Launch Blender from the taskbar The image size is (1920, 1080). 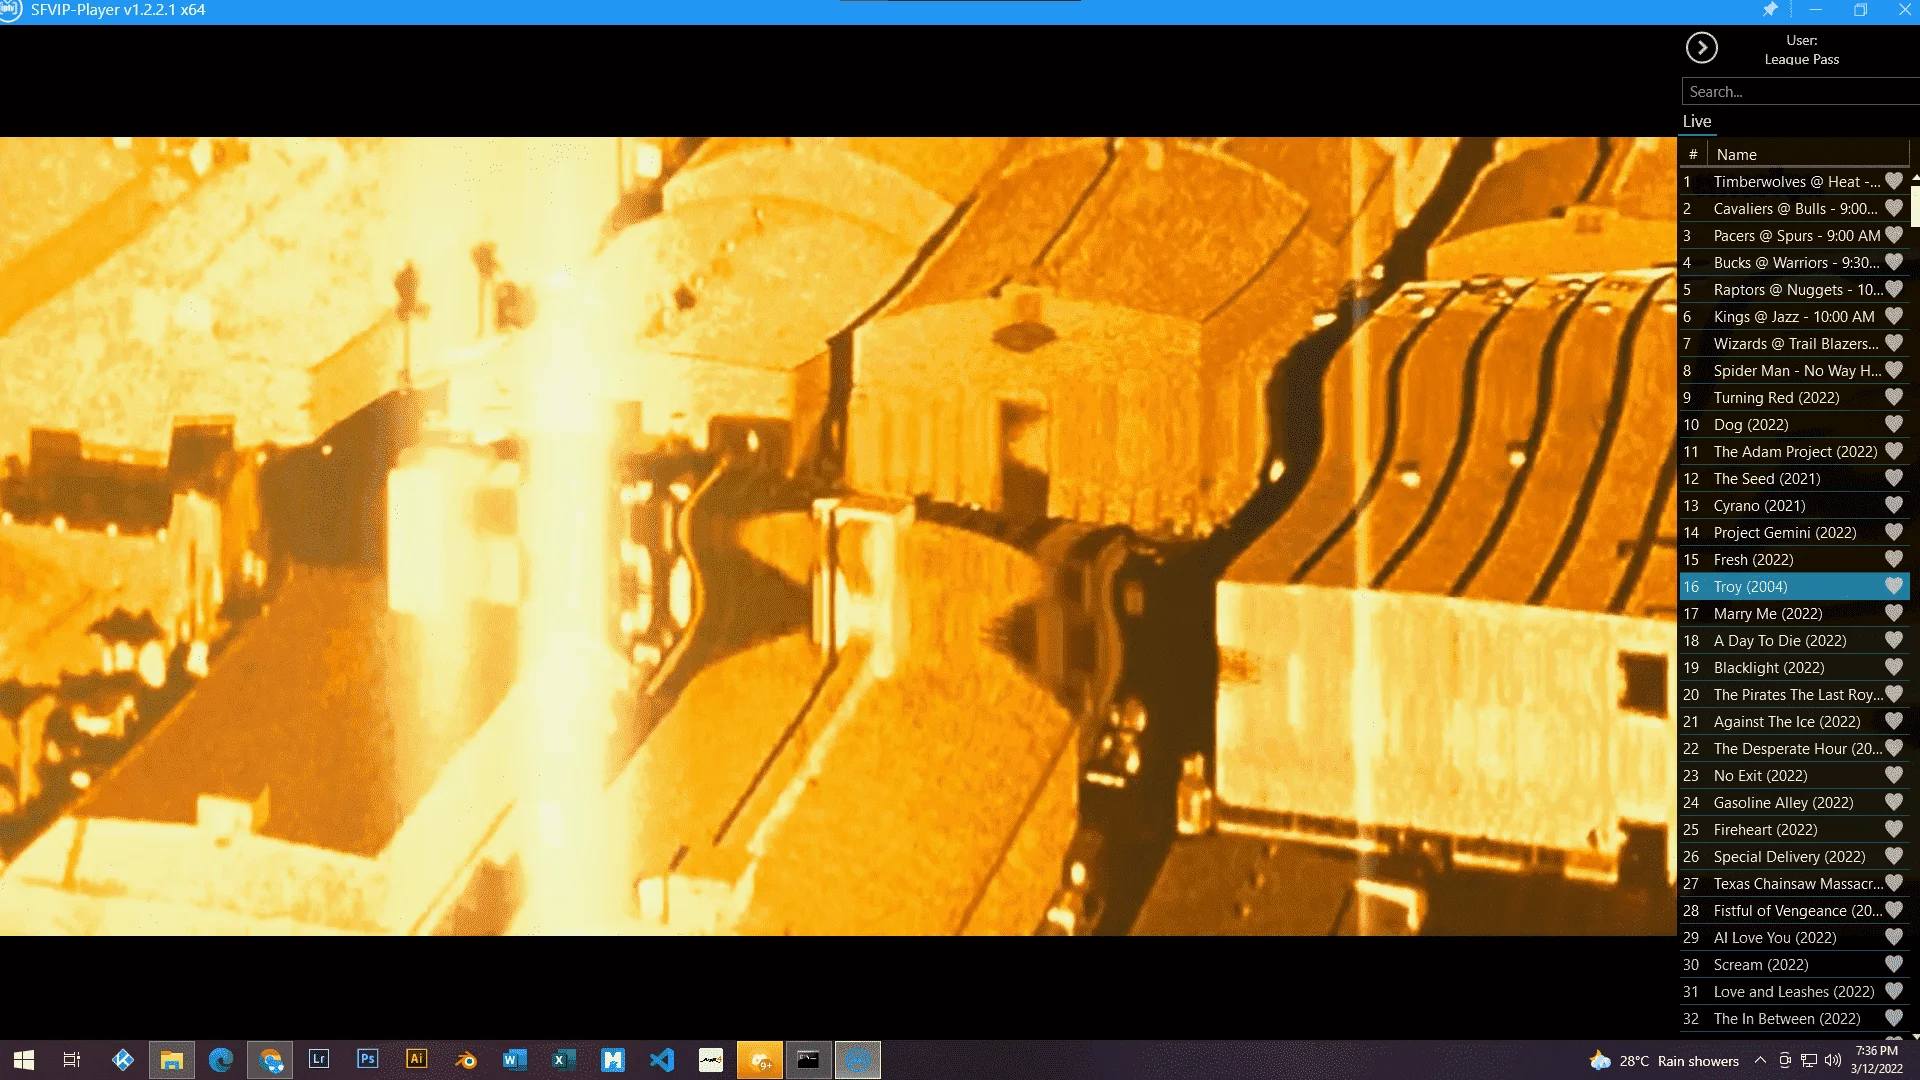tap(466, 1060)
